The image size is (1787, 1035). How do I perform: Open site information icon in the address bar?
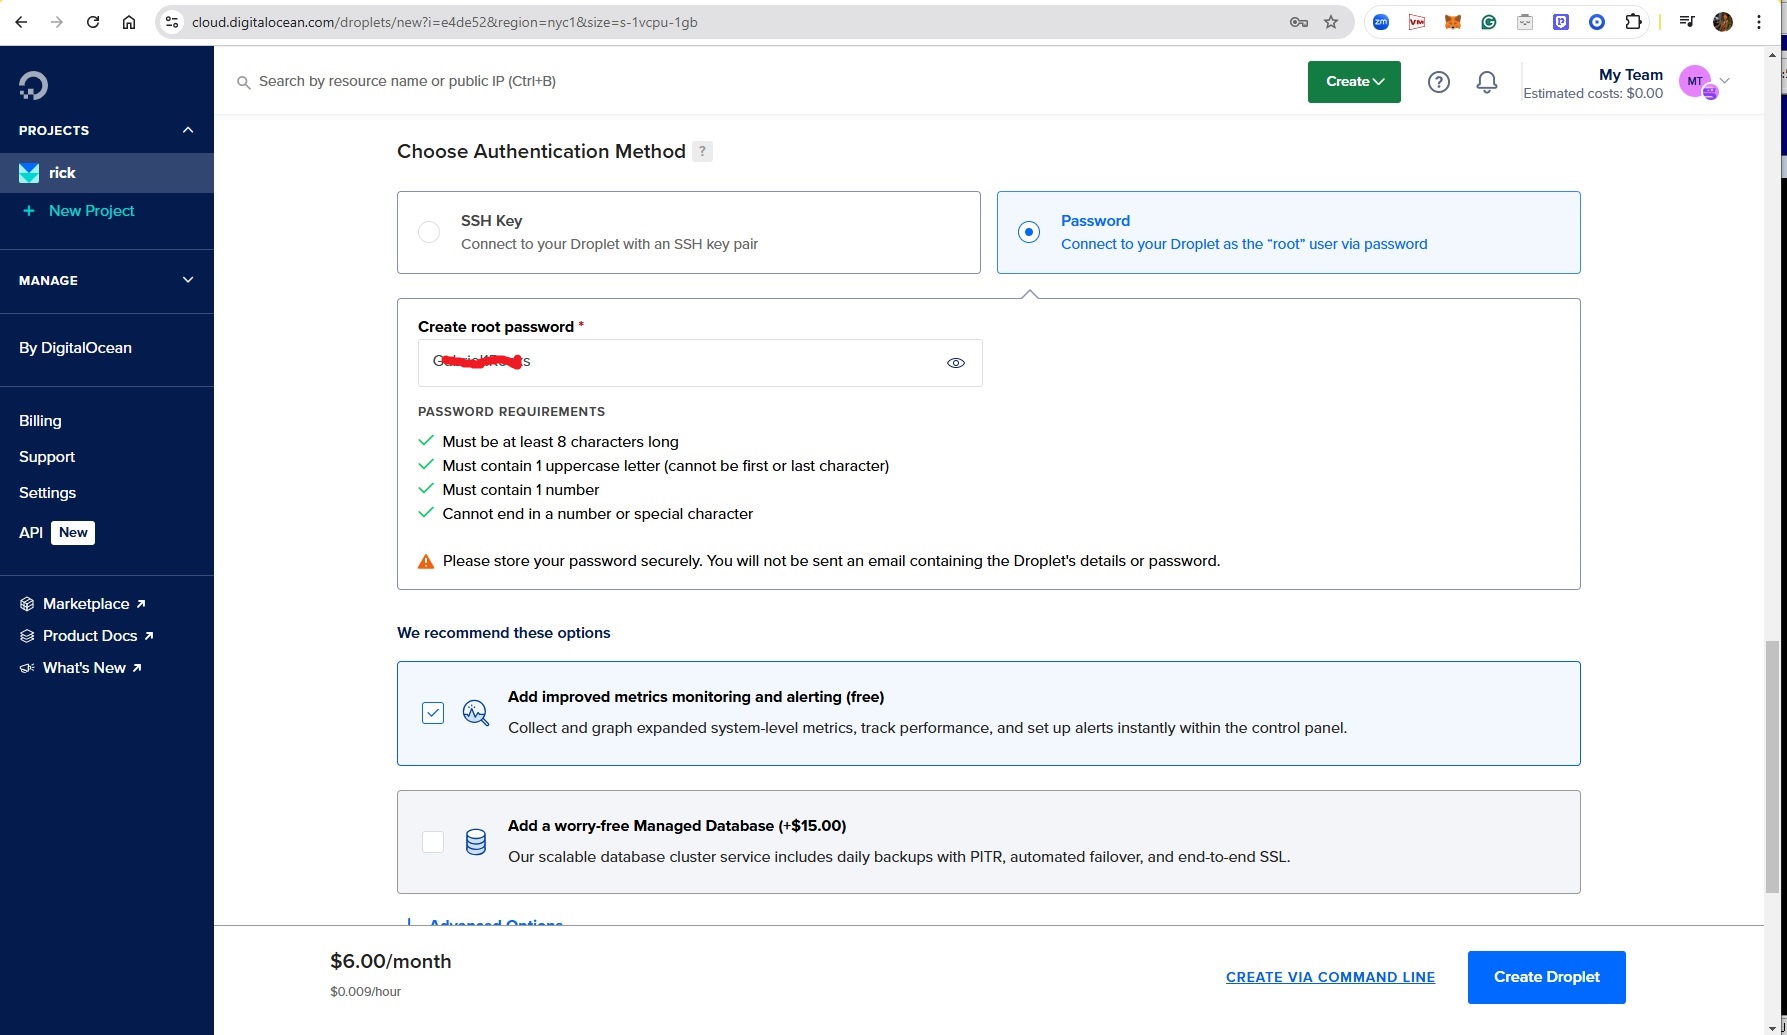[x=172, y=22]
